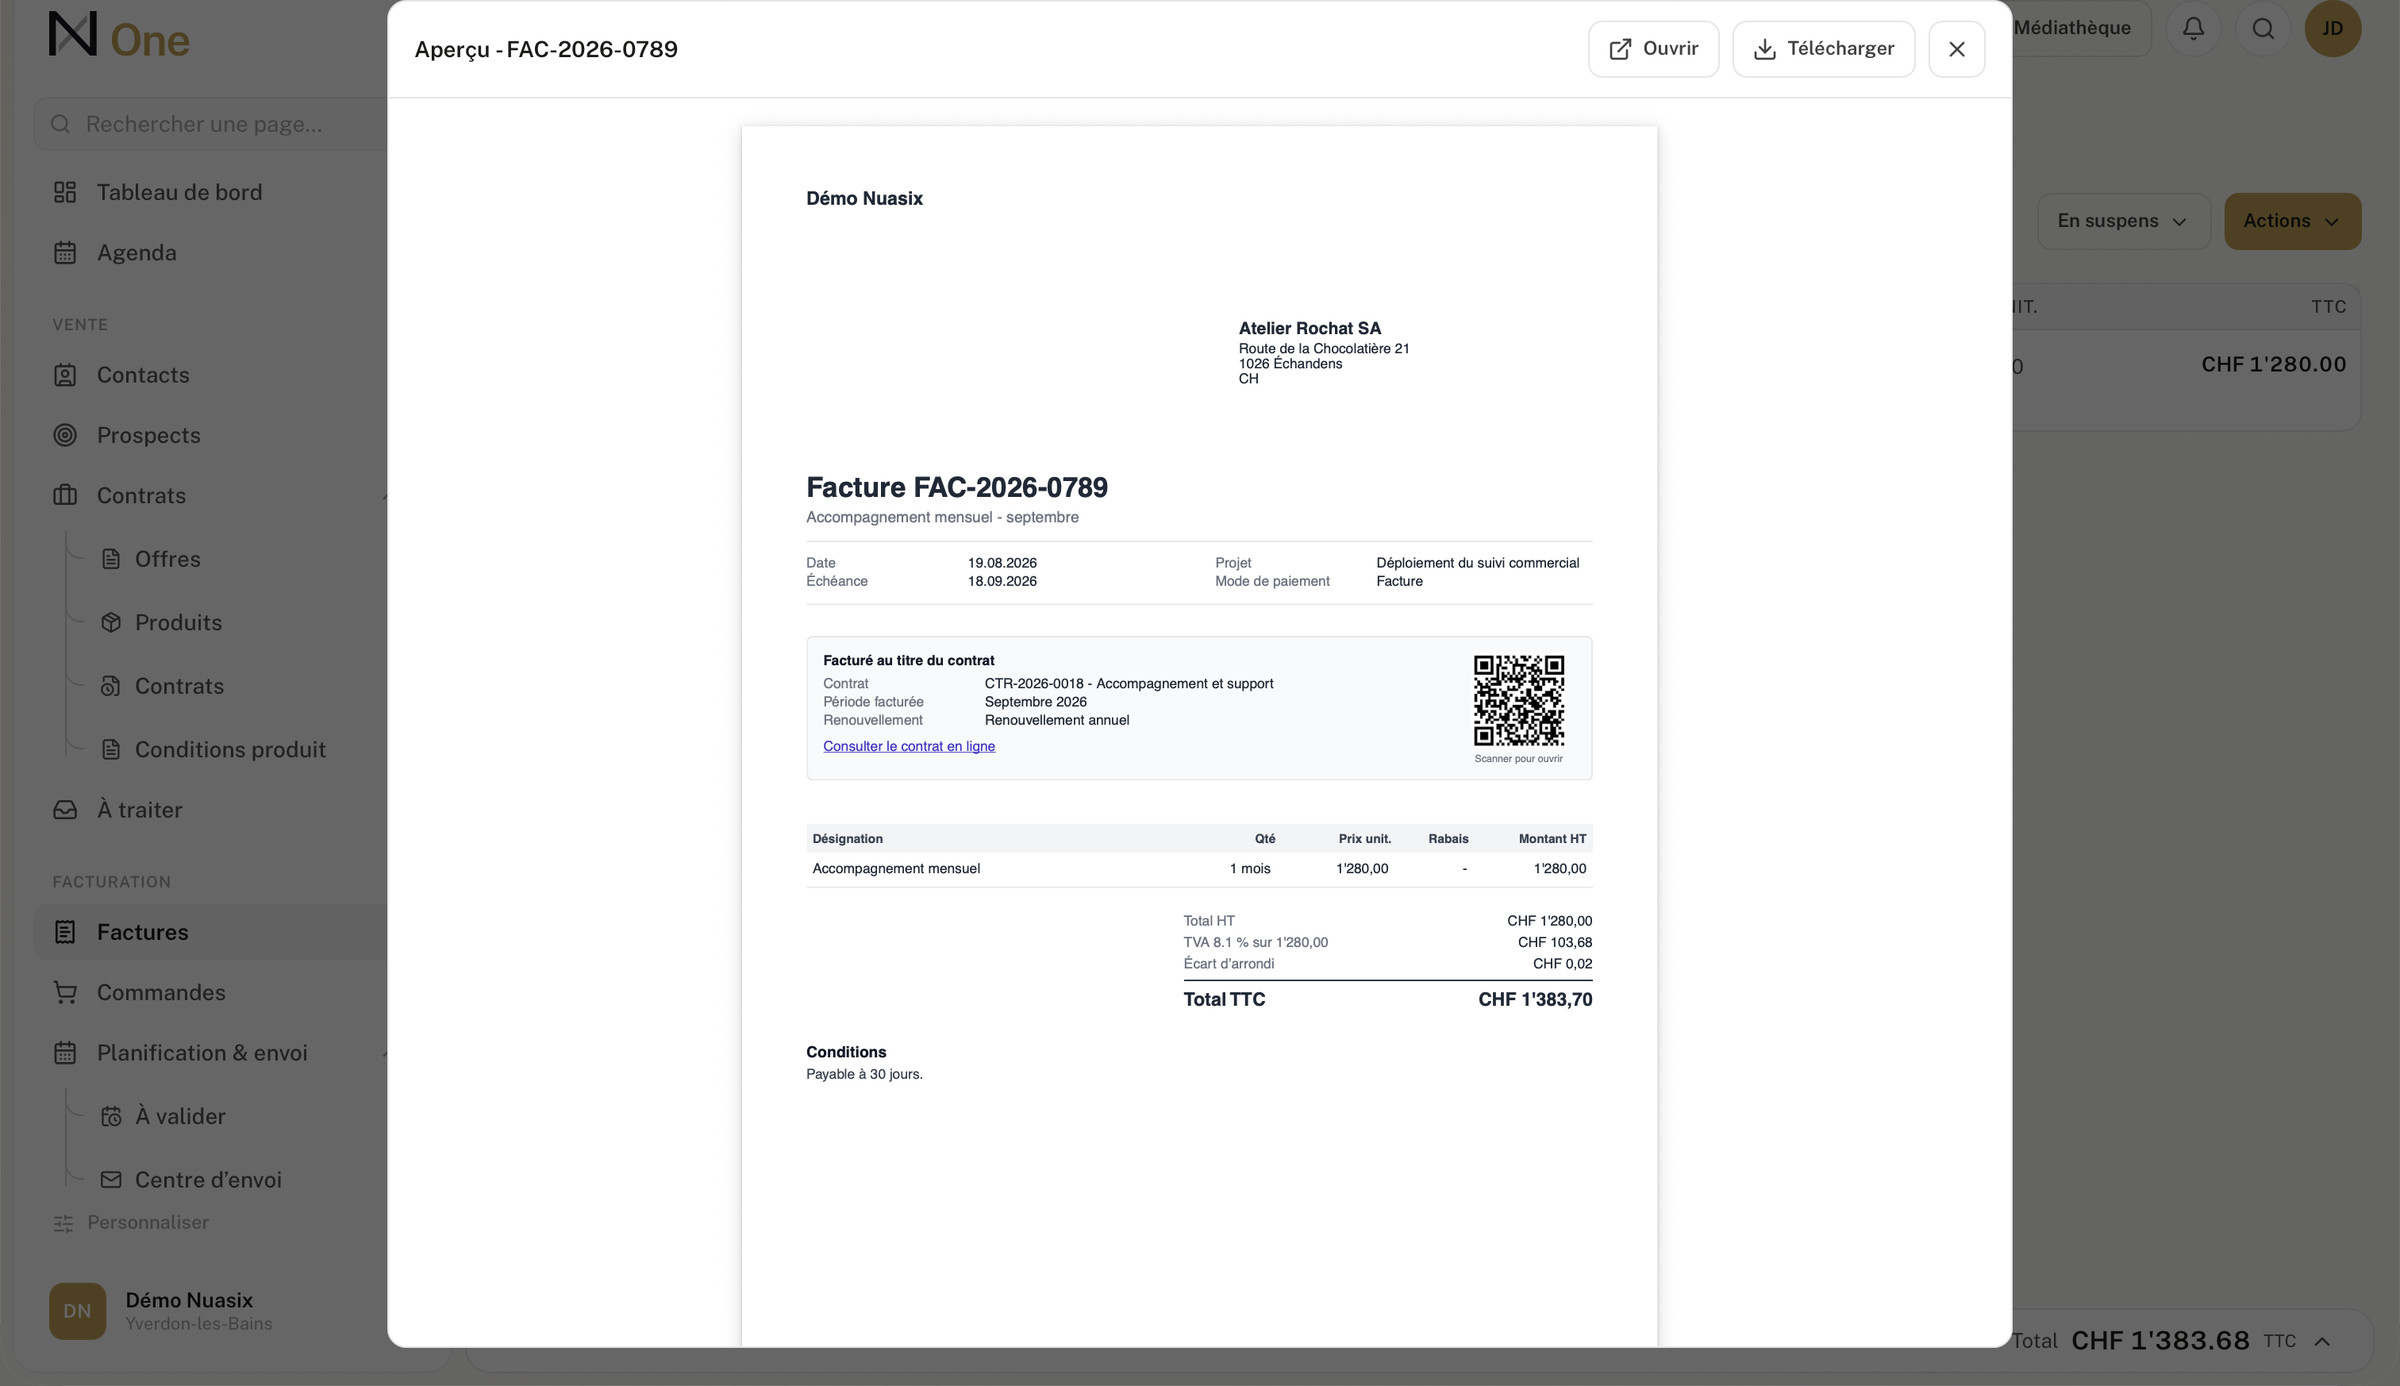This screenshot has height=1386, width=2400.
Task: Click the À valider calendar-clock icon
Action: tap(111, 1116)
